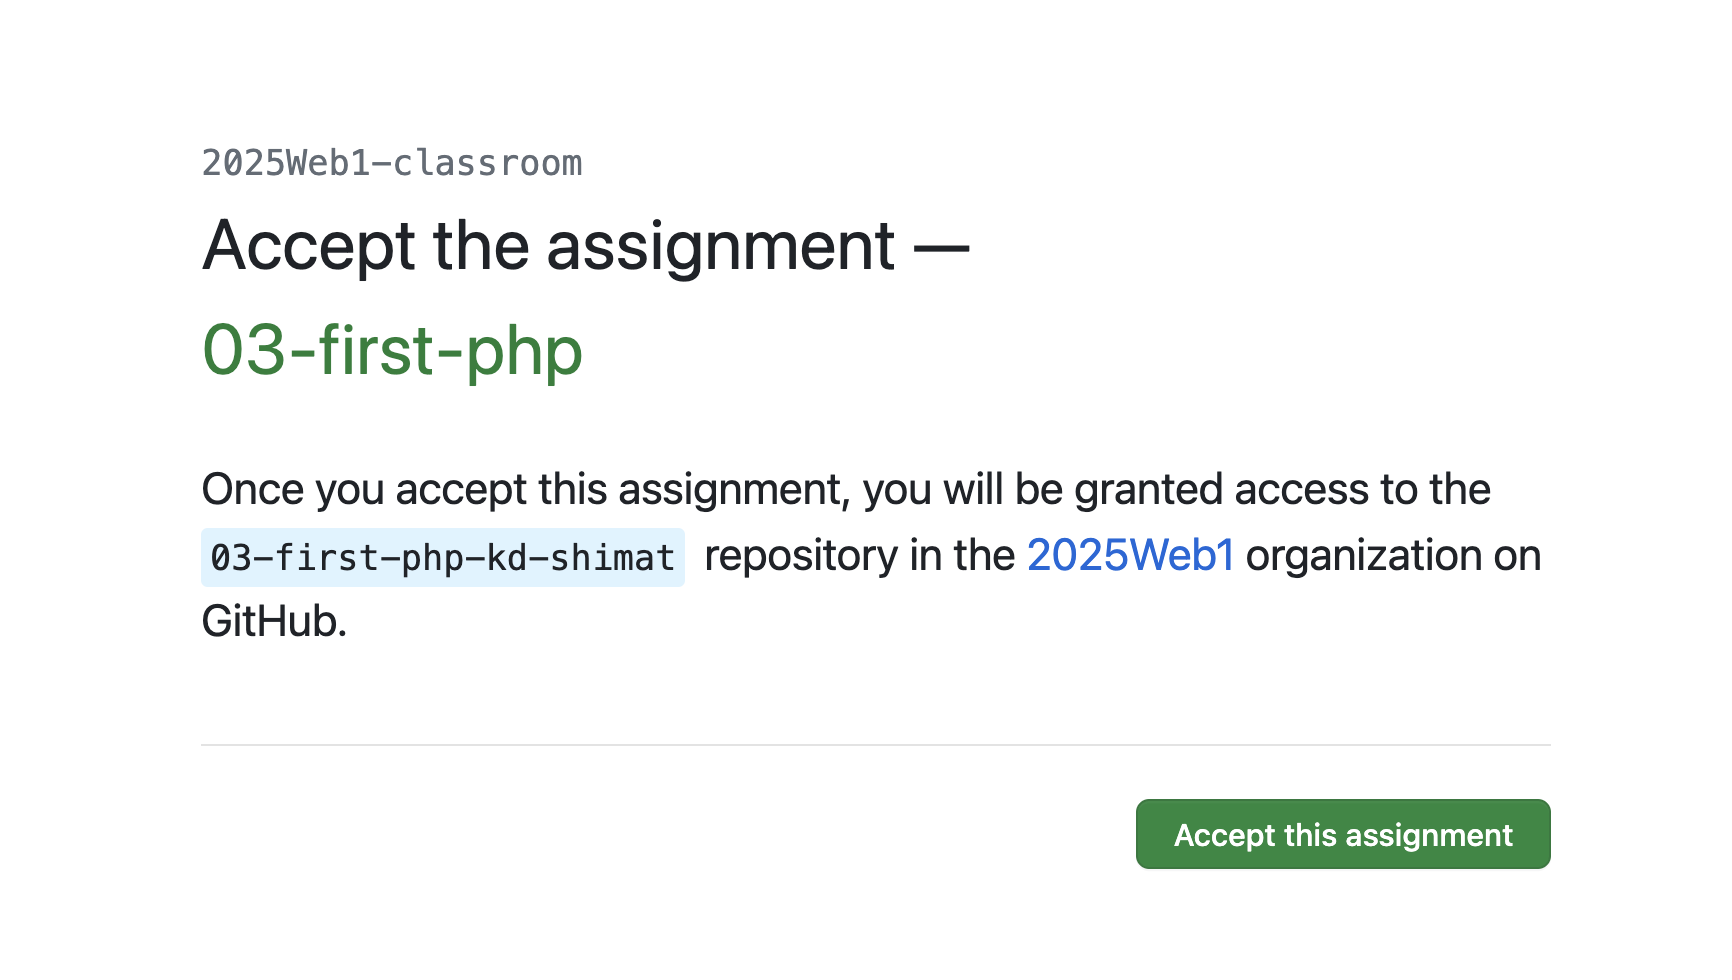Click the Accept this assignment button
The width and height of the screenshot is (1732, 980).
[x=1343, y=834]
